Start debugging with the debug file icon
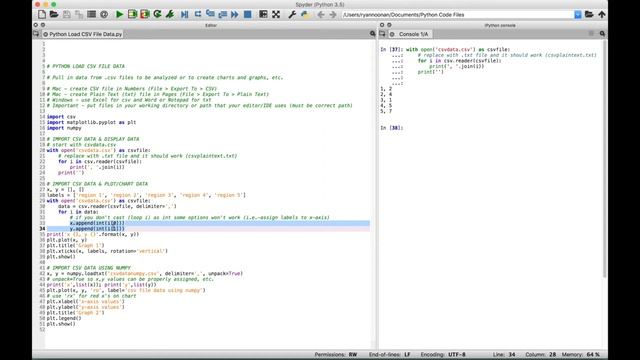Image resolution: width=640 pixels, height=360 pixels. click(x=185, y=14)
